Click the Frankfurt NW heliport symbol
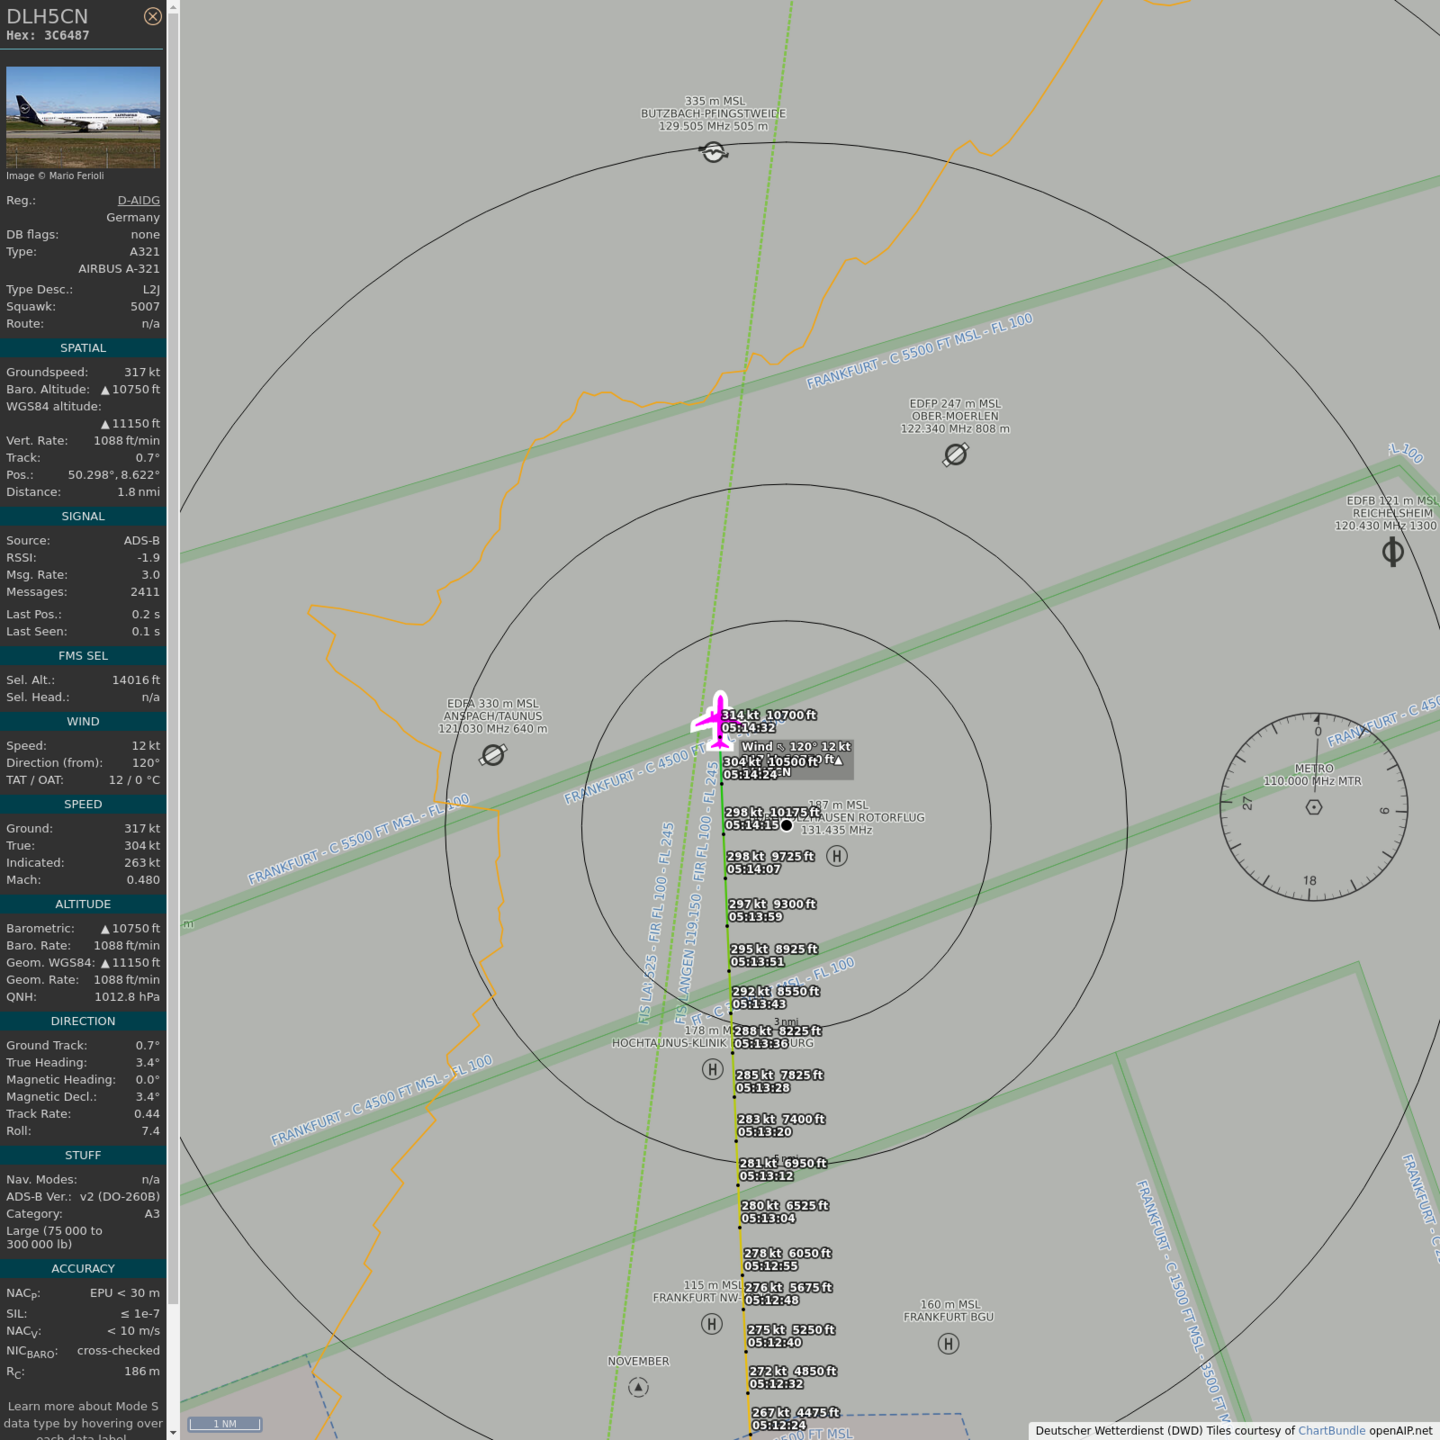This screenshot has height=1440, width=1440. click(711, 1324)
